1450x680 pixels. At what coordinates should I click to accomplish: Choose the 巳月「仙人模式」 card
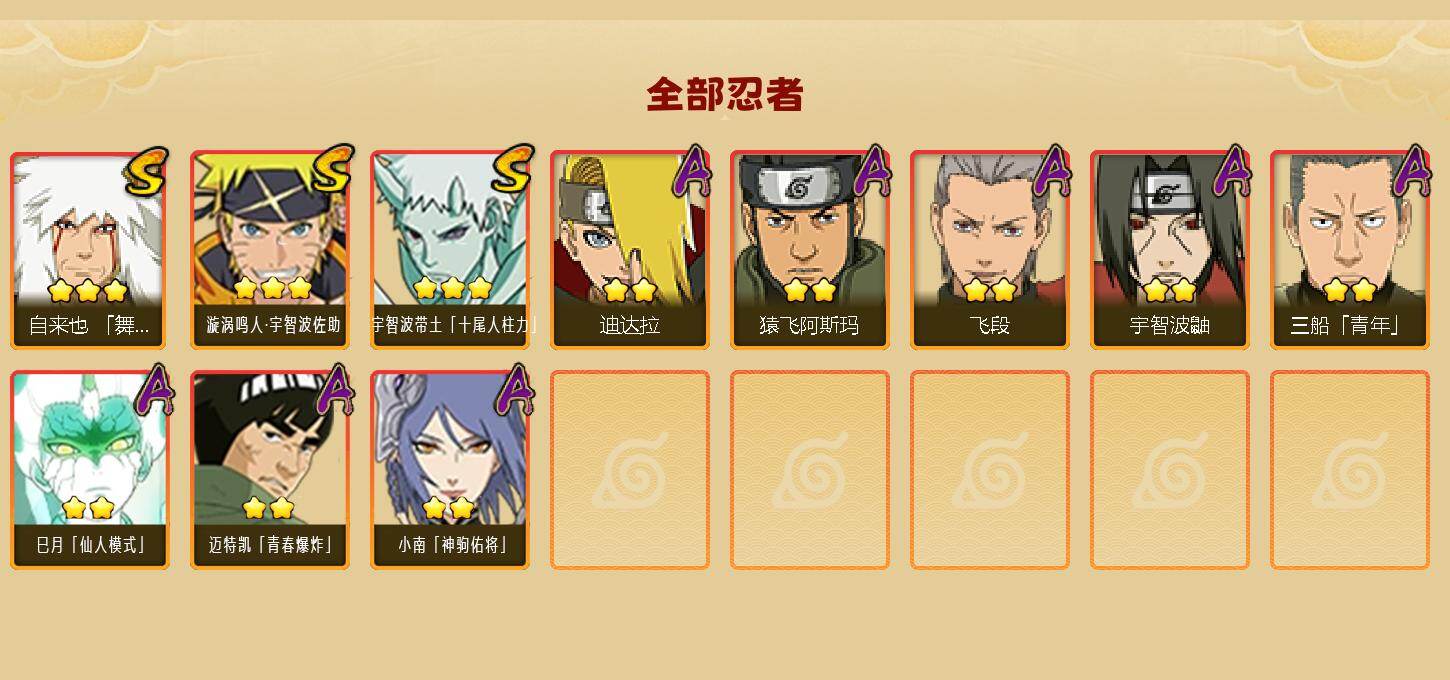[x=90, y=470]
